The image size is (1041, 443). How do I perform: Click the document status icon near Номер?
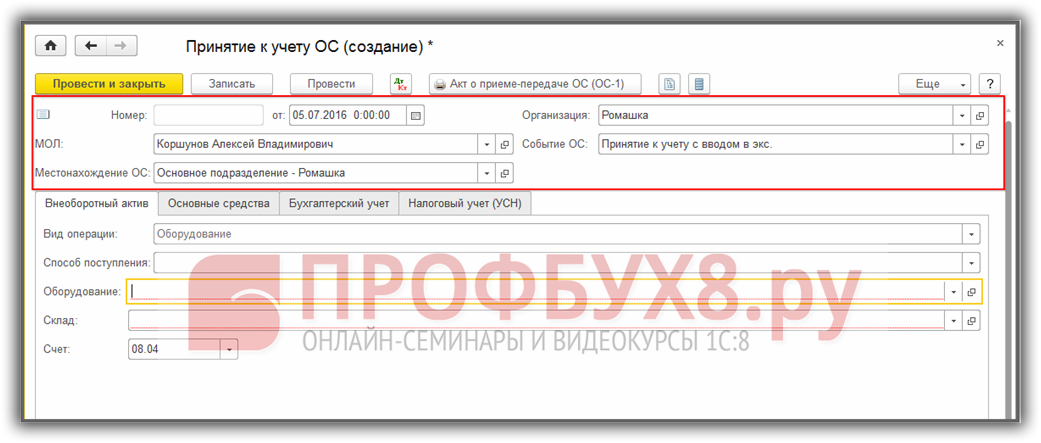coord(43,114)
